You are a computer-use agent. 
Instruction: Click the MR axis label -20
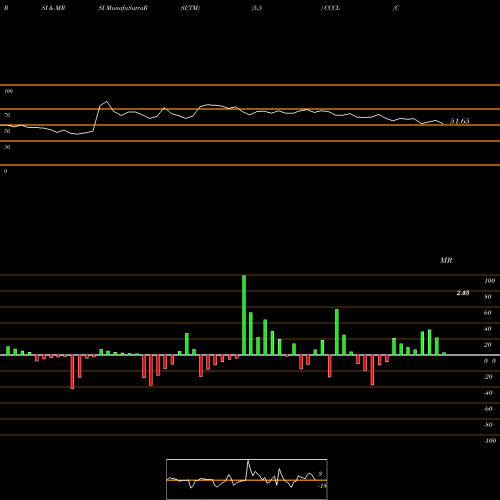click(x=488, y=377)
